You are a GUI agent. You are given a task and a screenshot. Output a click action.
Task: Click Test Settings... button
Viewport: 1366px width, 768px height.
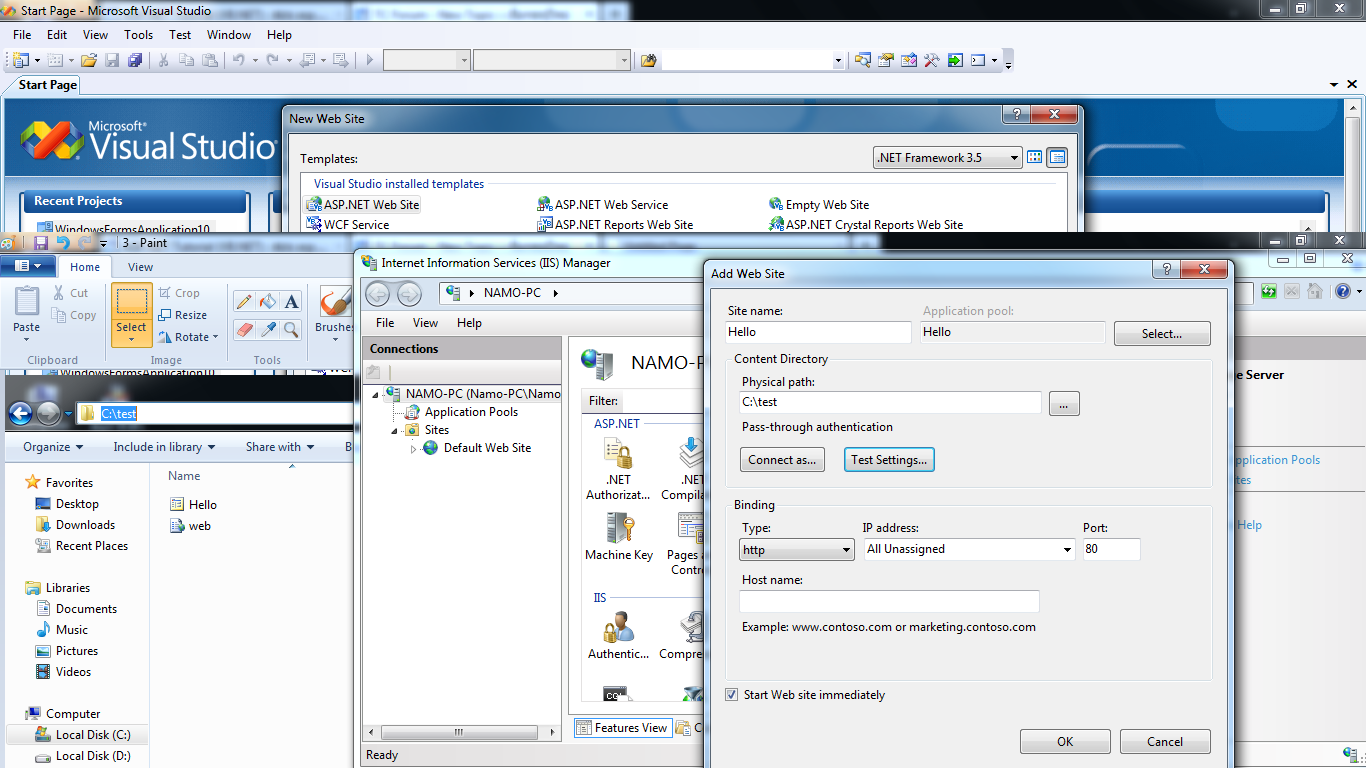[889, 460]
